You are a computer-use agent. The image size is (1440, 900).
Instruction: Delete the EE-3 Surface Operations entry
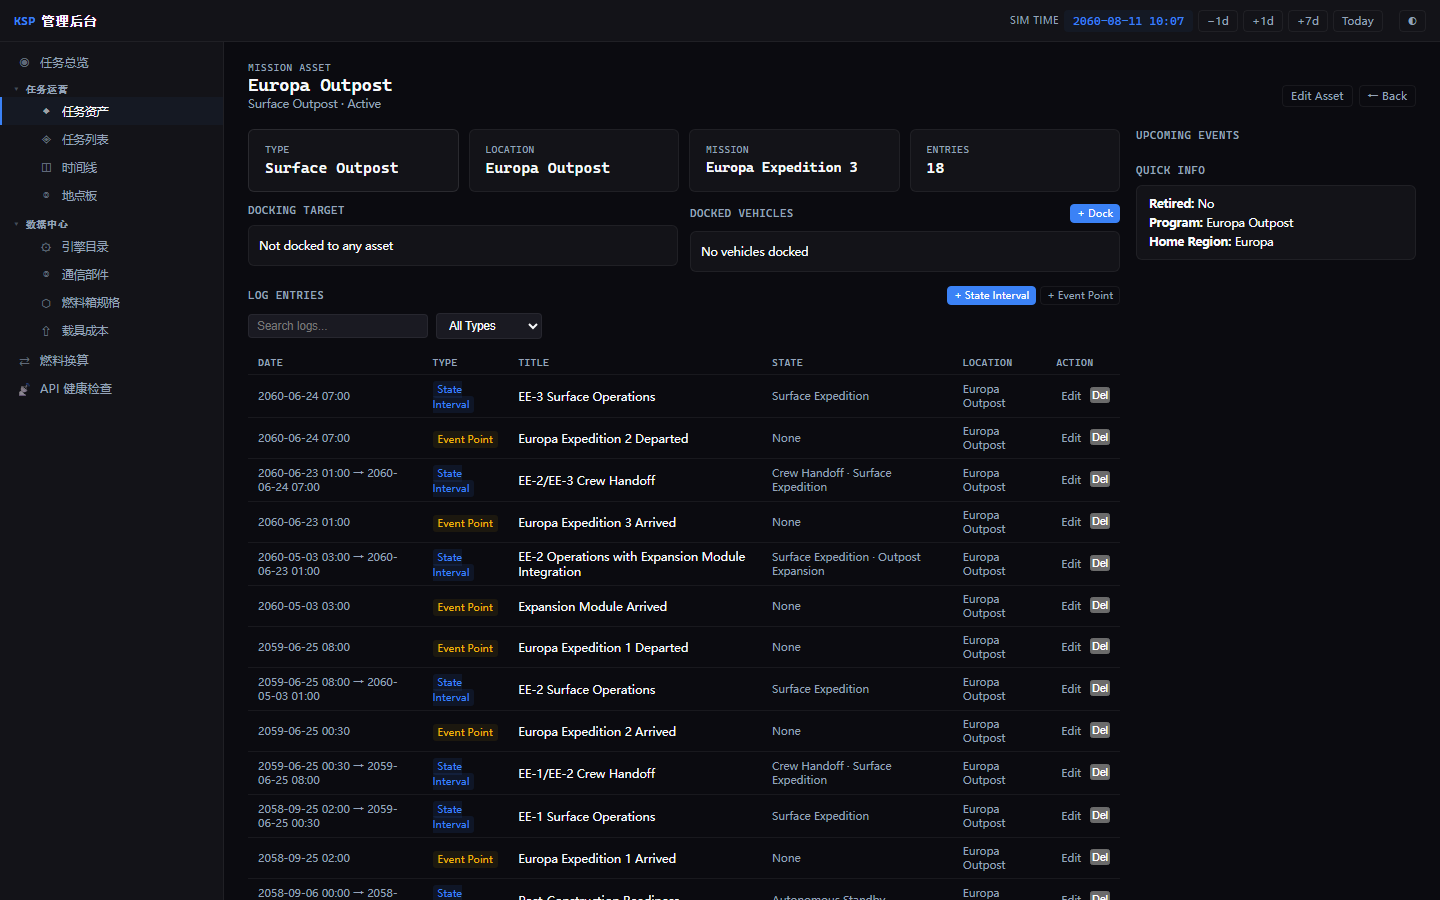tap(1100, 395)
